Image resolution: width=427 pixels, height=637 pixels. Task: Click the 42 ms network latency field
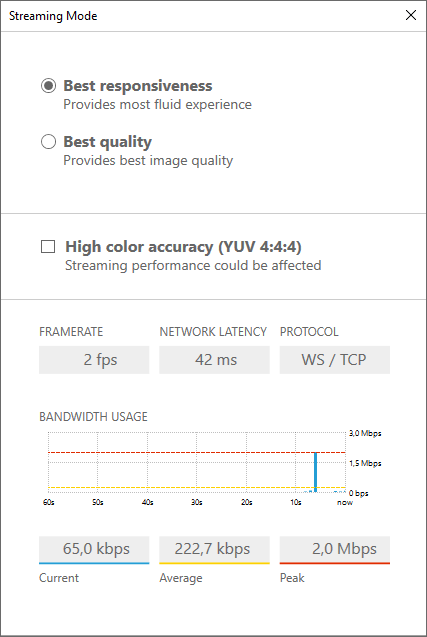[214, 360]
